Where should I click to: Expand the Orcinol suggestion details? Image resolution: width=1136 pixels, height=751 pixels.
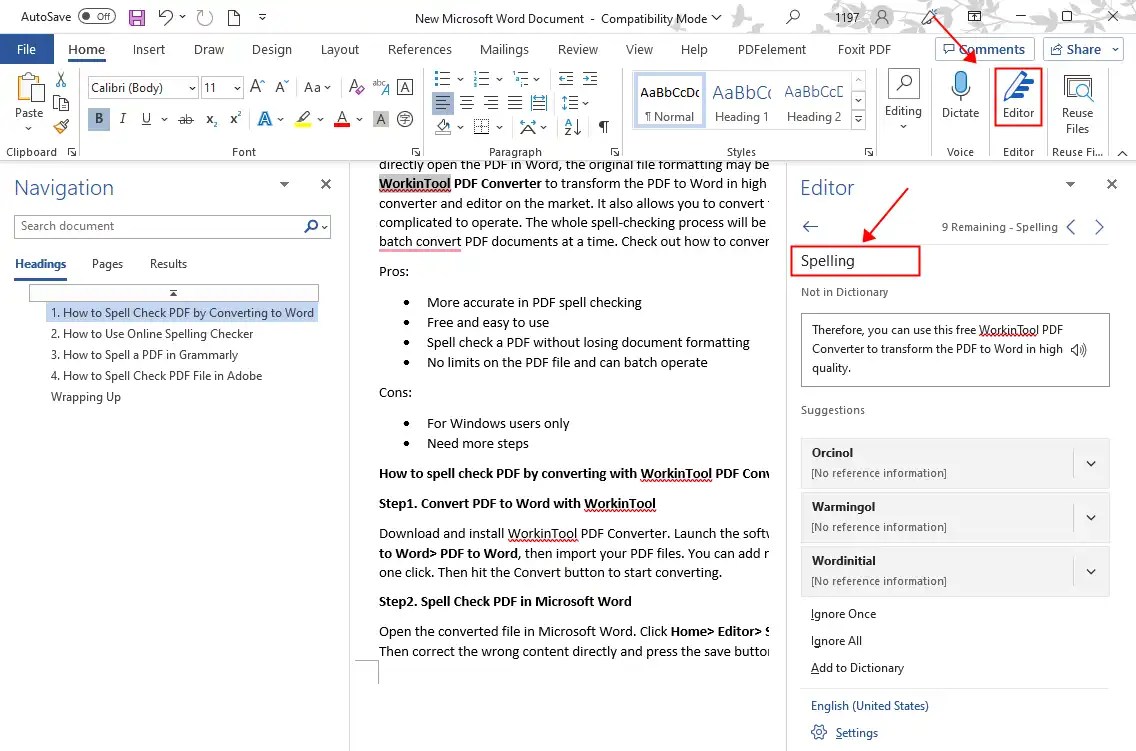click(x=1090, y=463)
